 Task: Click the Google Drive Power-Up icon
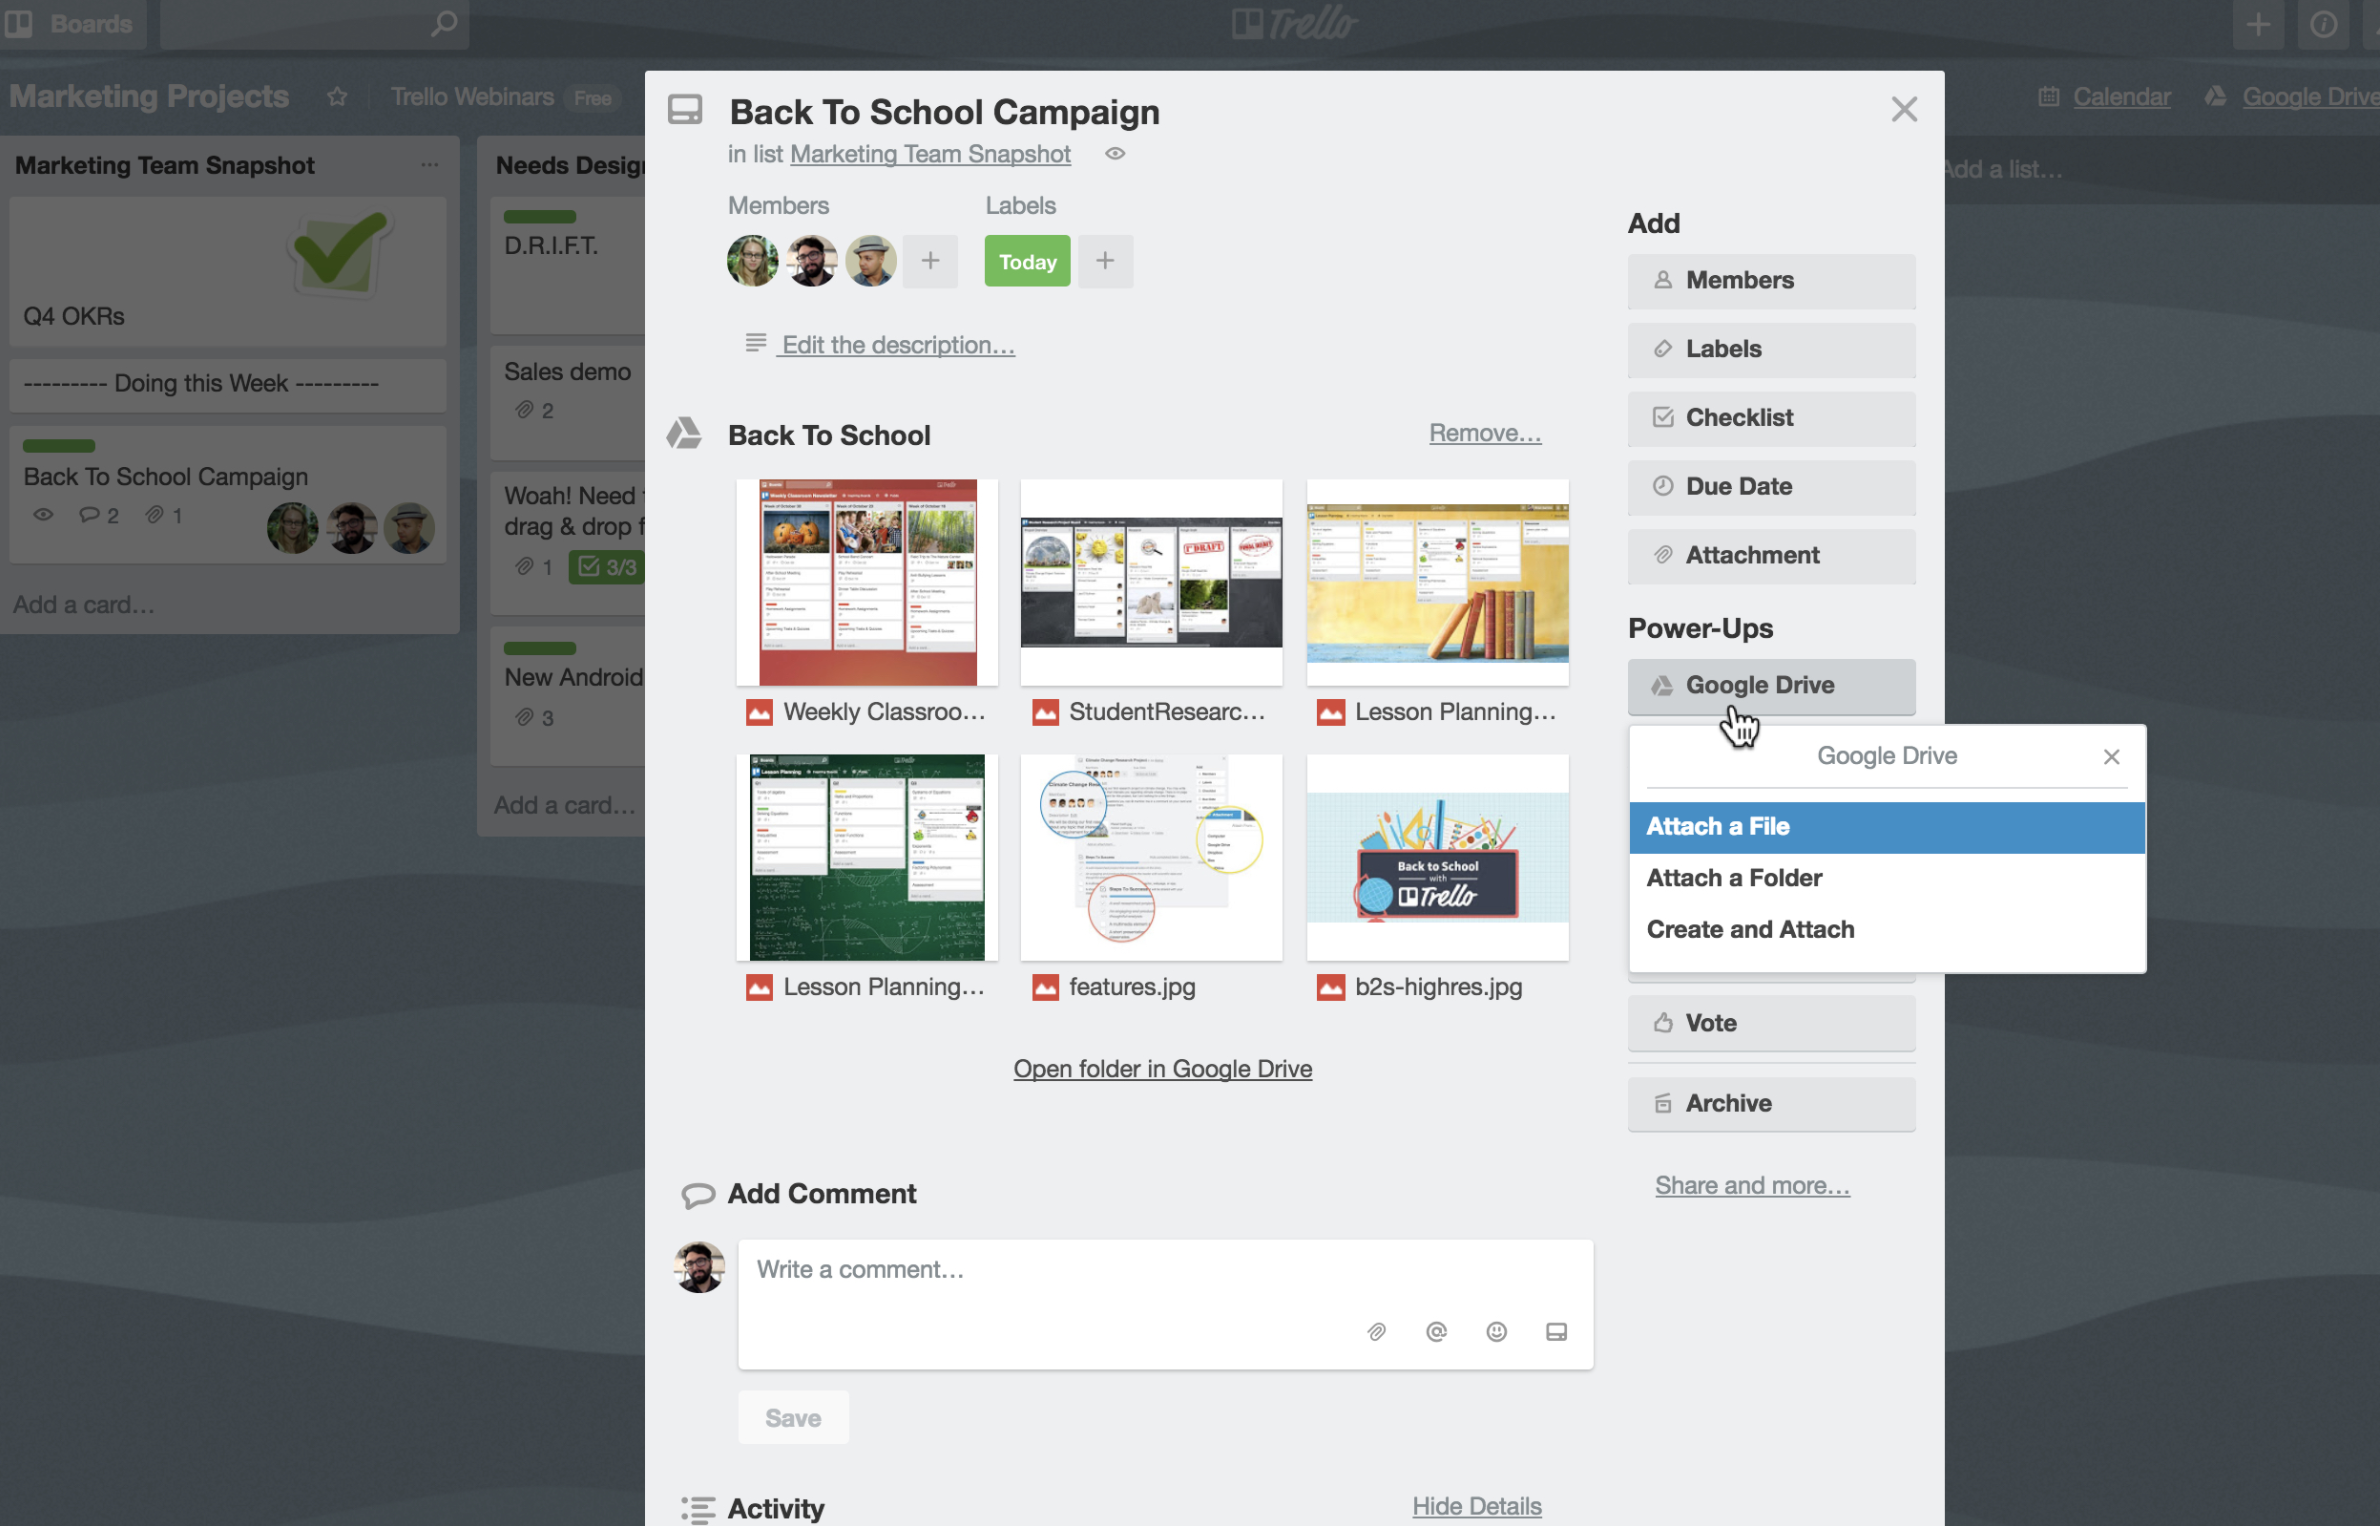point(1660,683)
